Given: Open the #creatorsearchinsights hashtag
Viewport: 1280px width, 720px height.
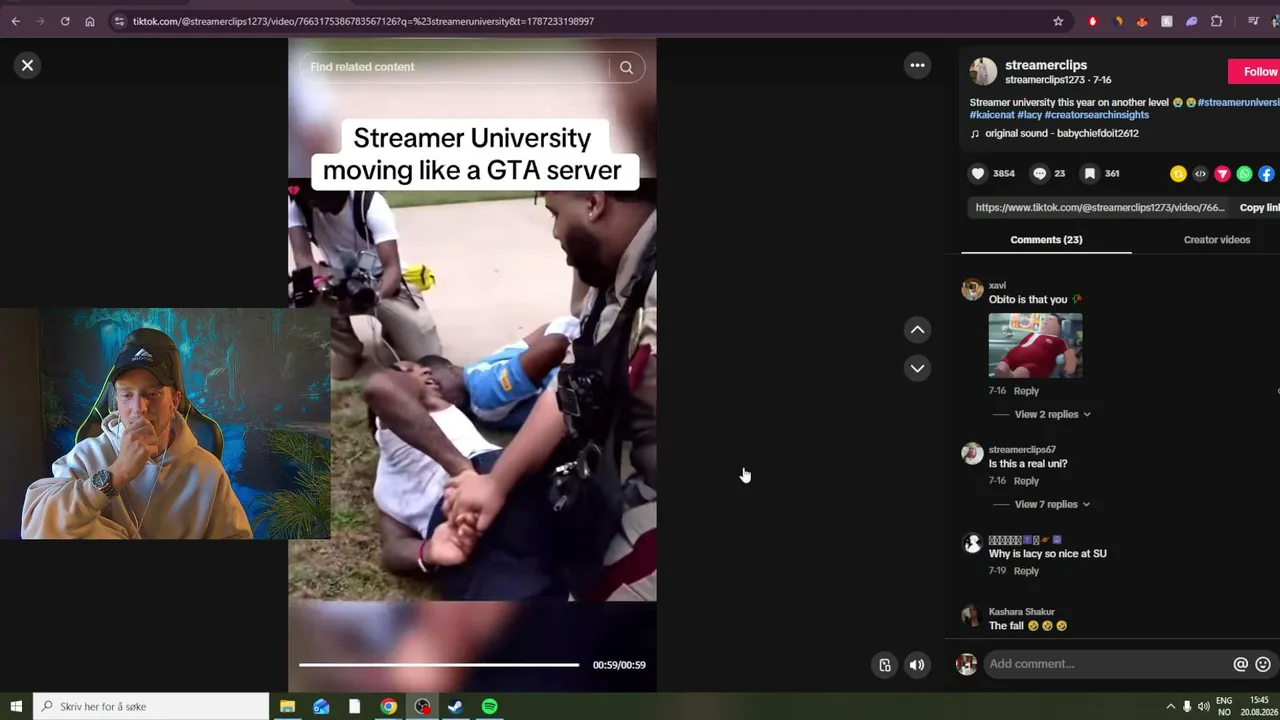Looking at the screenshot, I should pyautogui.click(x=1097, y=115).
